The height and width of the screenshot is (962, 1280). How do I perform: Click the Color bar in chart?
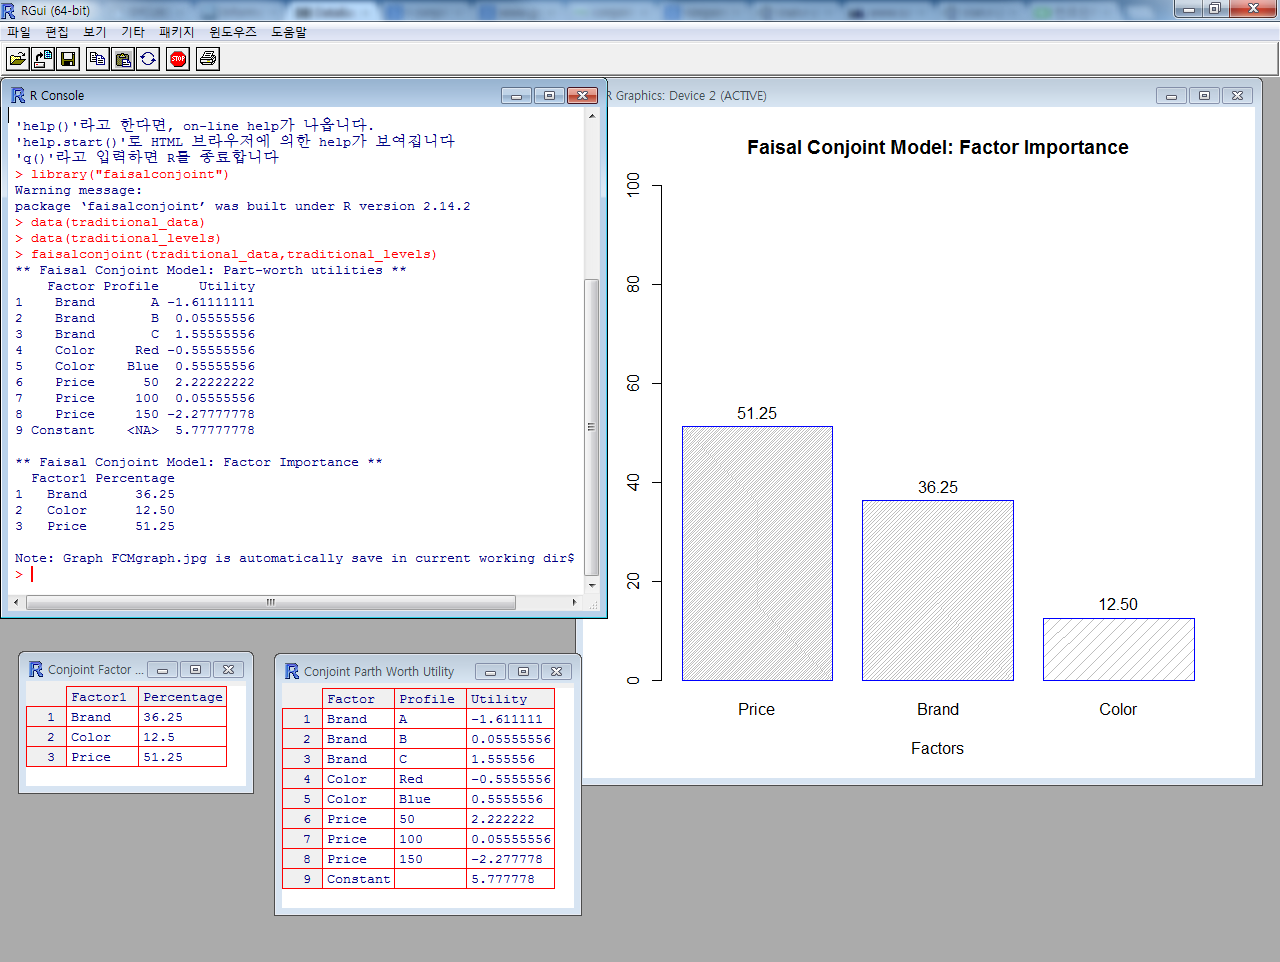1118,650
